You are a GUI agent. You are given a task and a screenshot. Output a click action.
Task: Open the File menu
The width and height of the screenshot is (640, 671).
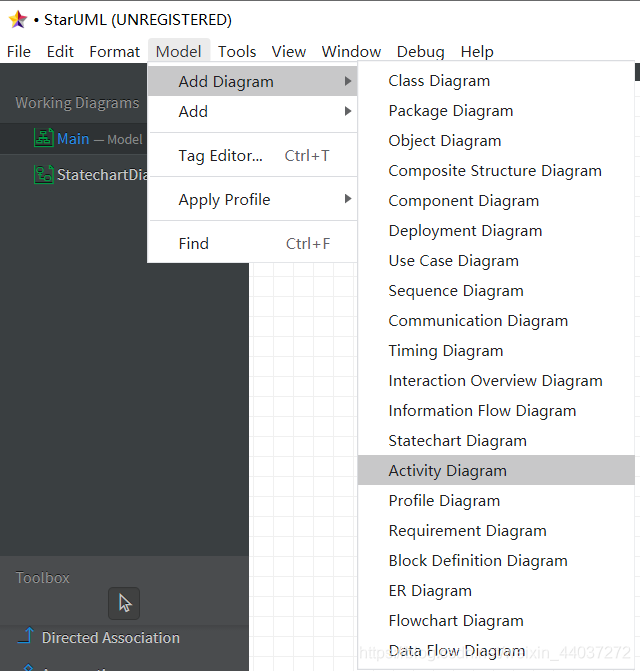coord(19,52)
